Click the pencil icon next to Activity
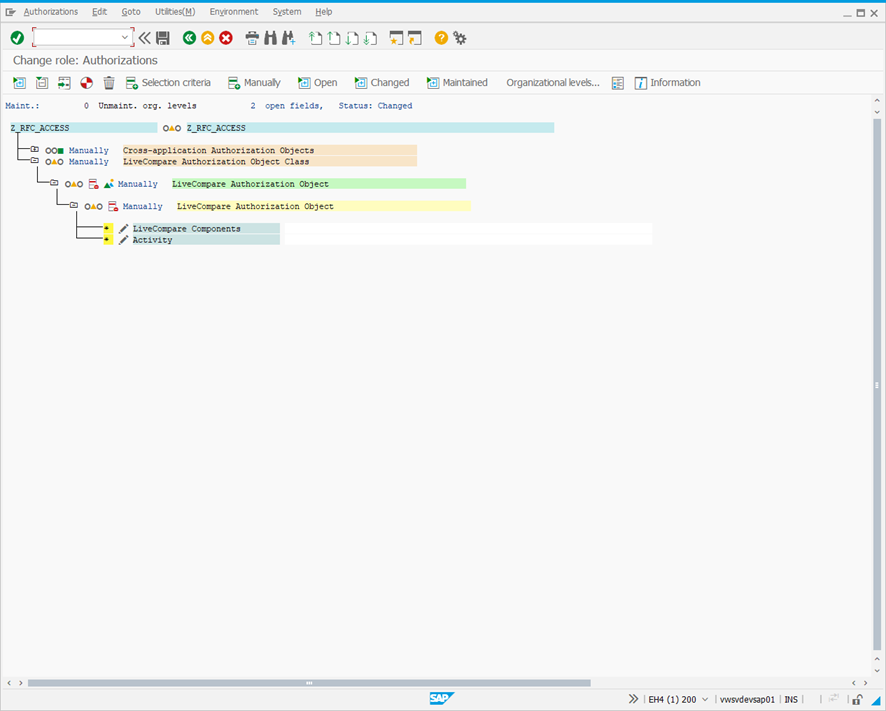The height and width of the screenshot is (711, 886). tap(122, 239)
